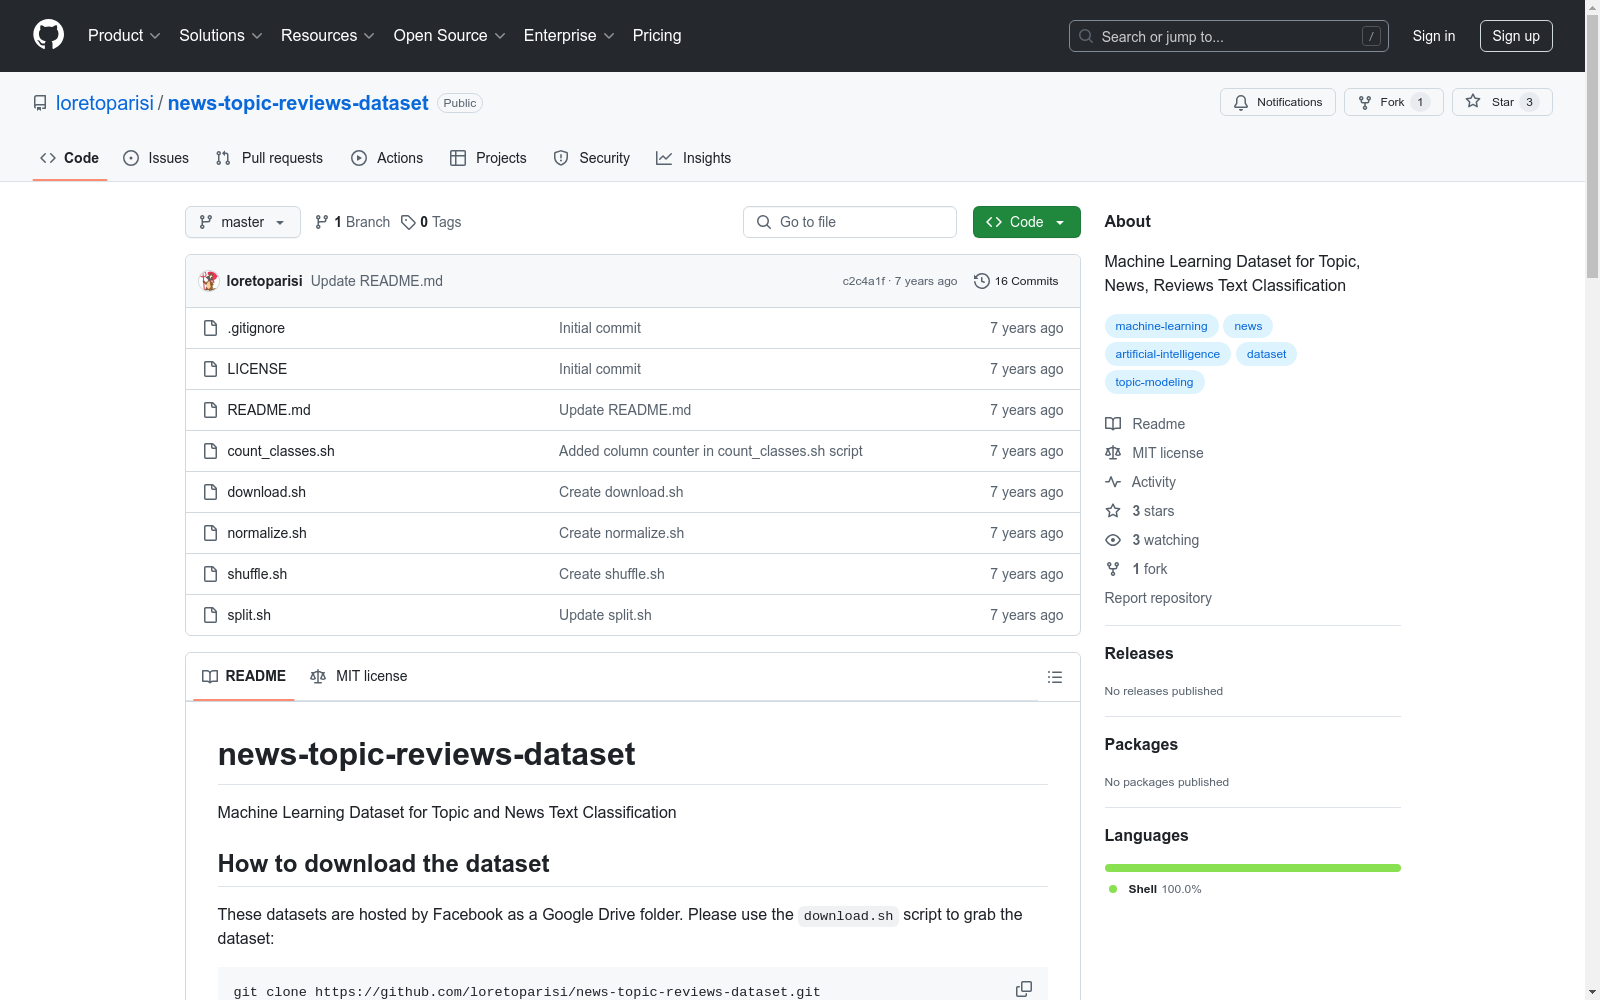
Task: Click the loretoparisi avatar image
Action: [x=209, y=281]
